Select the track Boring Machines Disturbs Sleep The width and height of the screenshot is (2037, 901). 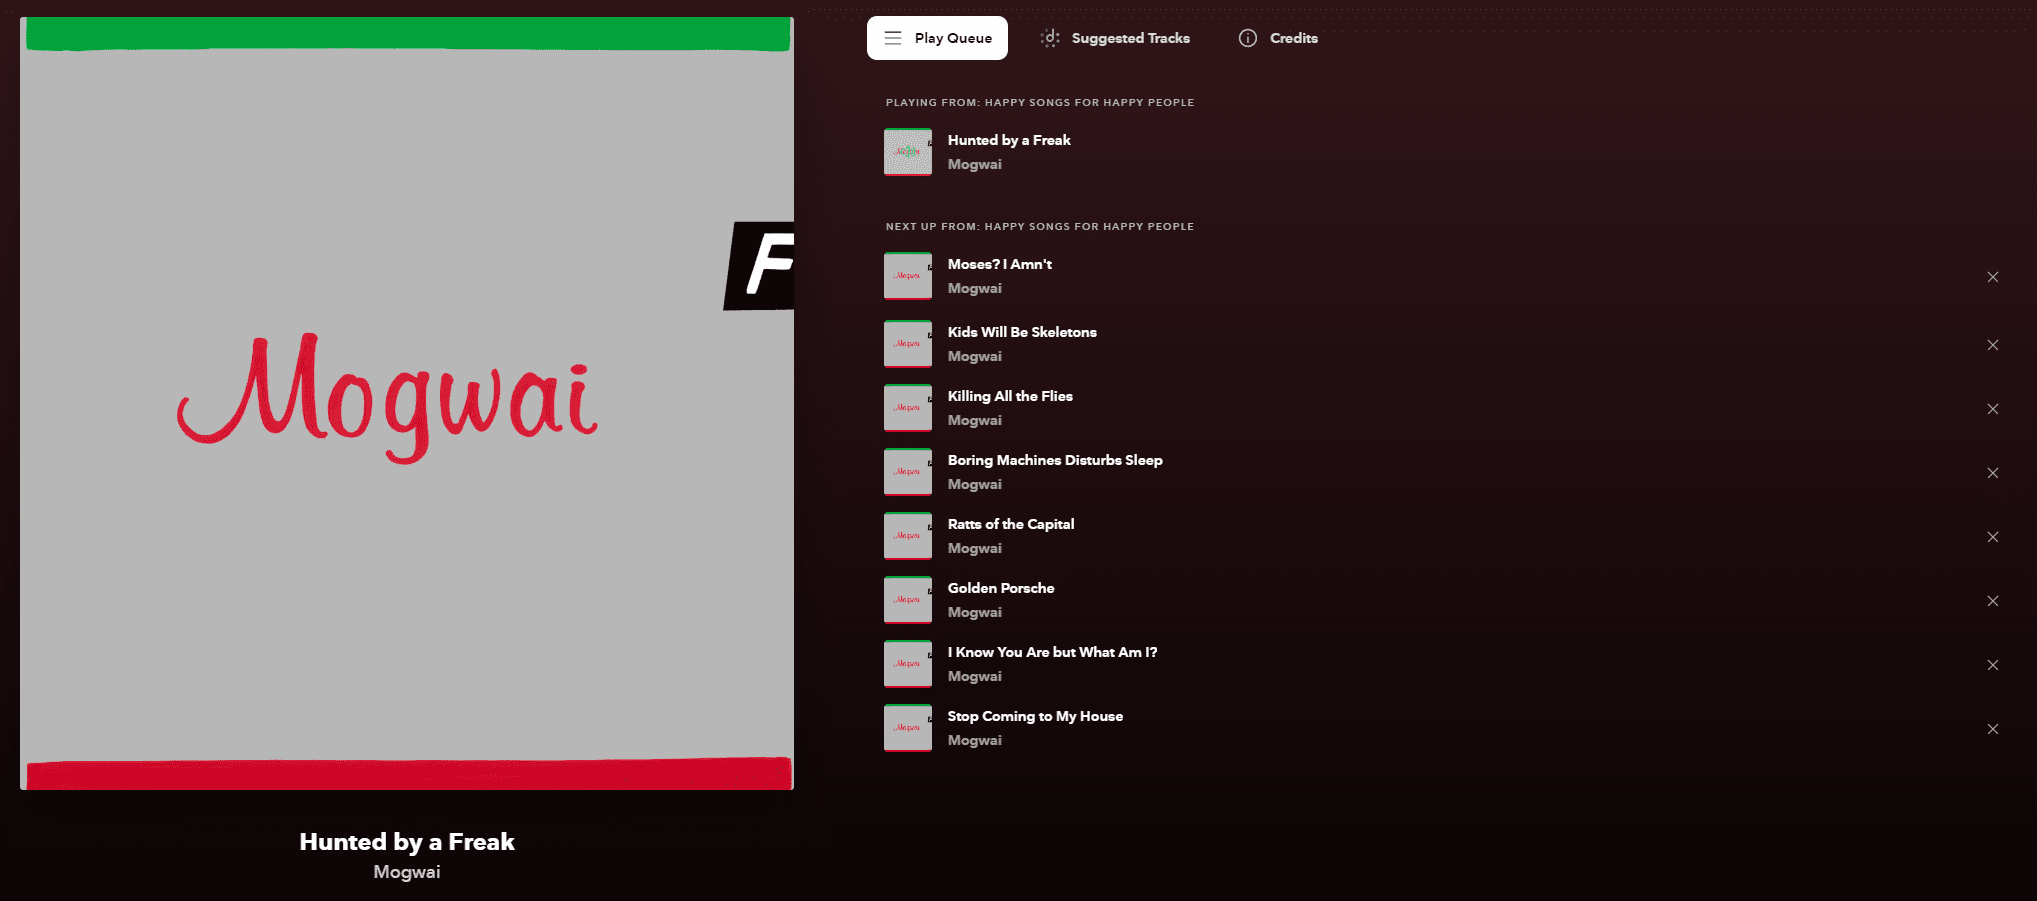coord(1055,460)
